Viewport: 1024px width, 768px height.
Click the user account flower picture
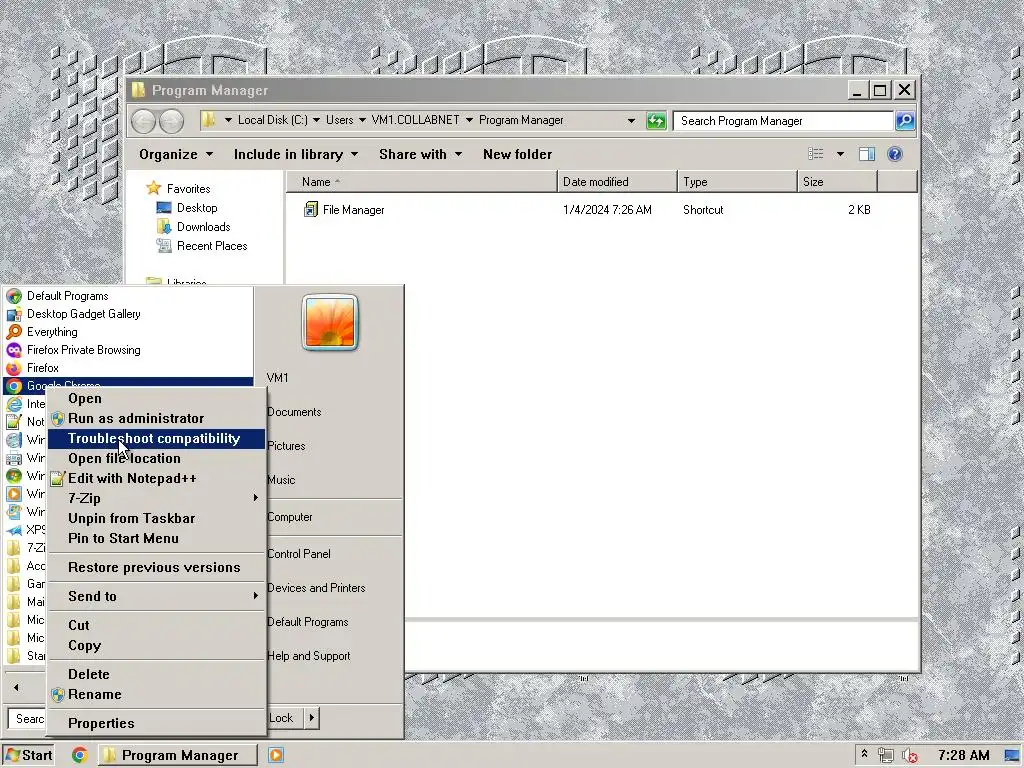[330, 323]
